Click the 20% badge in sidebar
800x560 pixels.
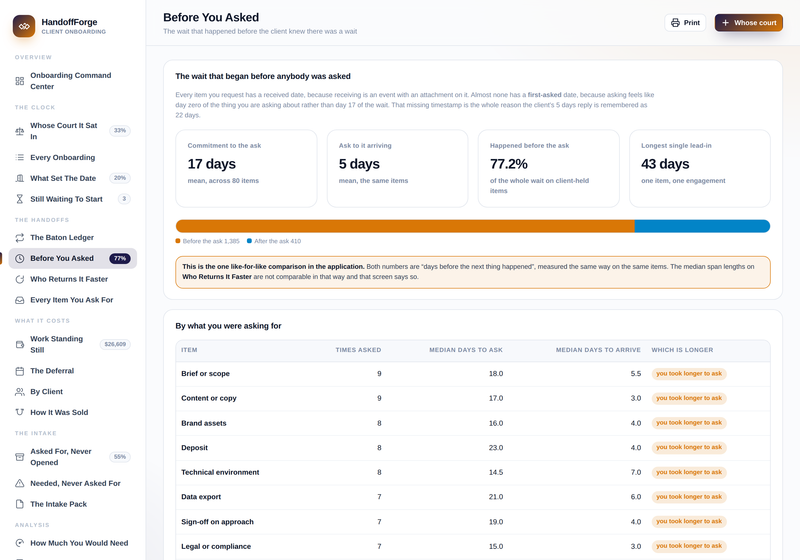[x=120, y=178]
